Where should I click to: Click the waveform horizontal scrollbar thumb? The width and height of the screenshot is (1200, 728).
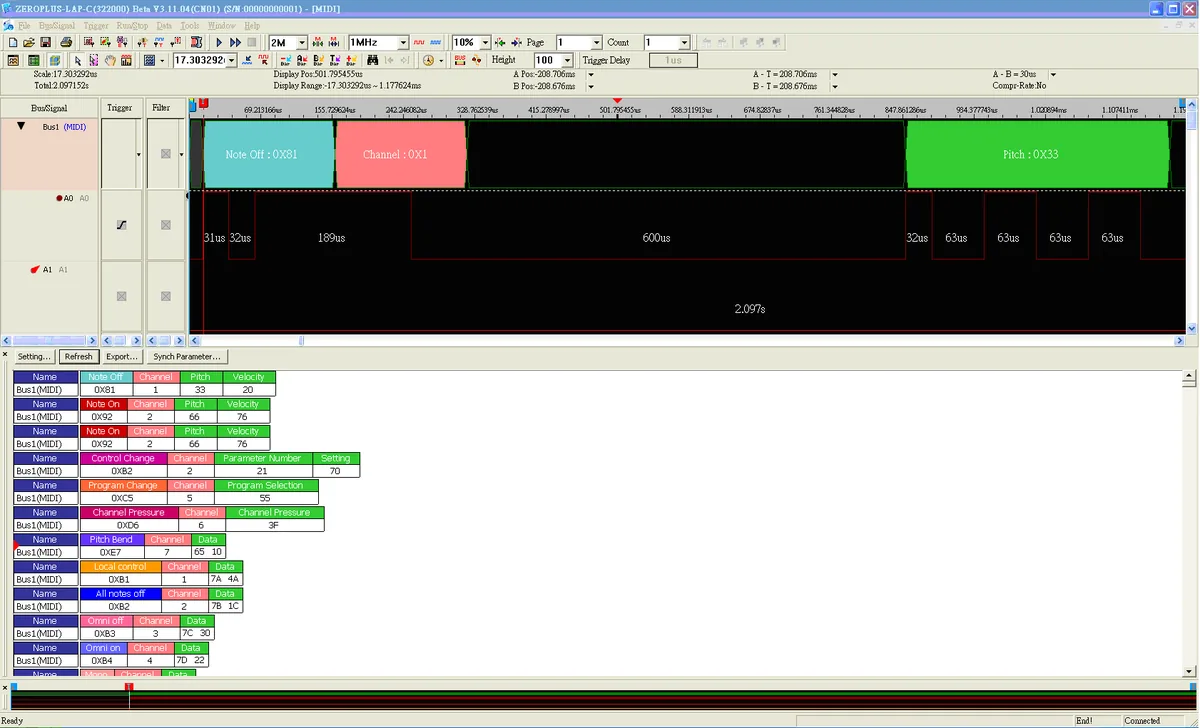301,340
